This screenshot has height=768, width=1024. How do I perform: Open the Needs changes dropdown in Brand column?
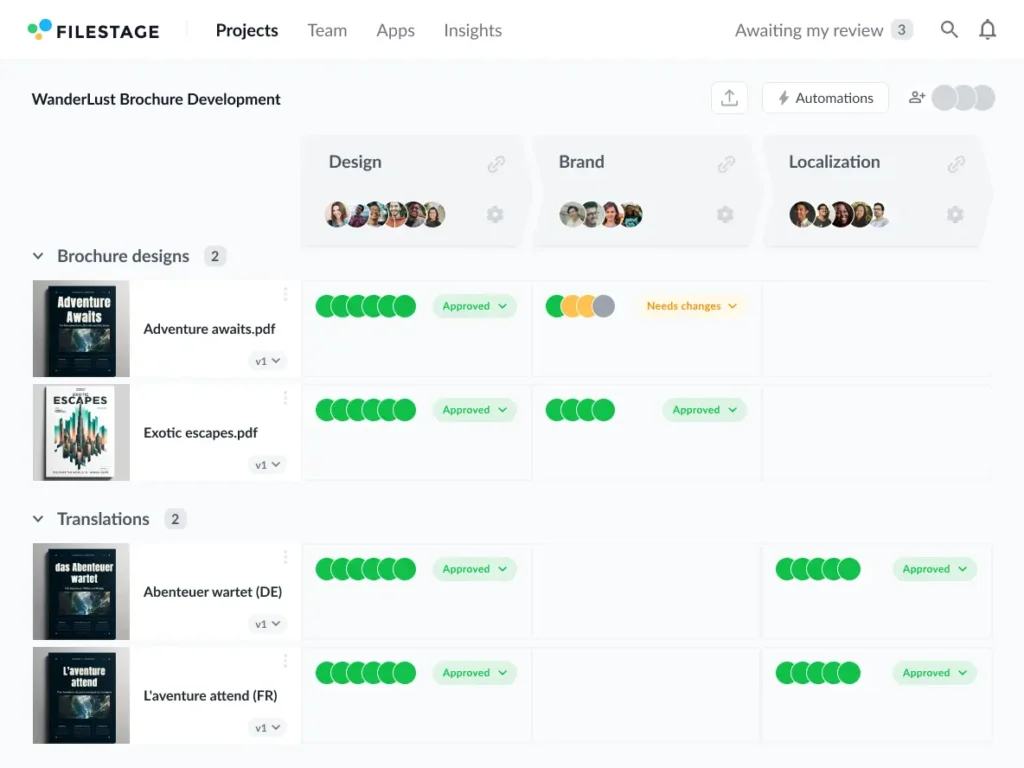pos(690,306)
